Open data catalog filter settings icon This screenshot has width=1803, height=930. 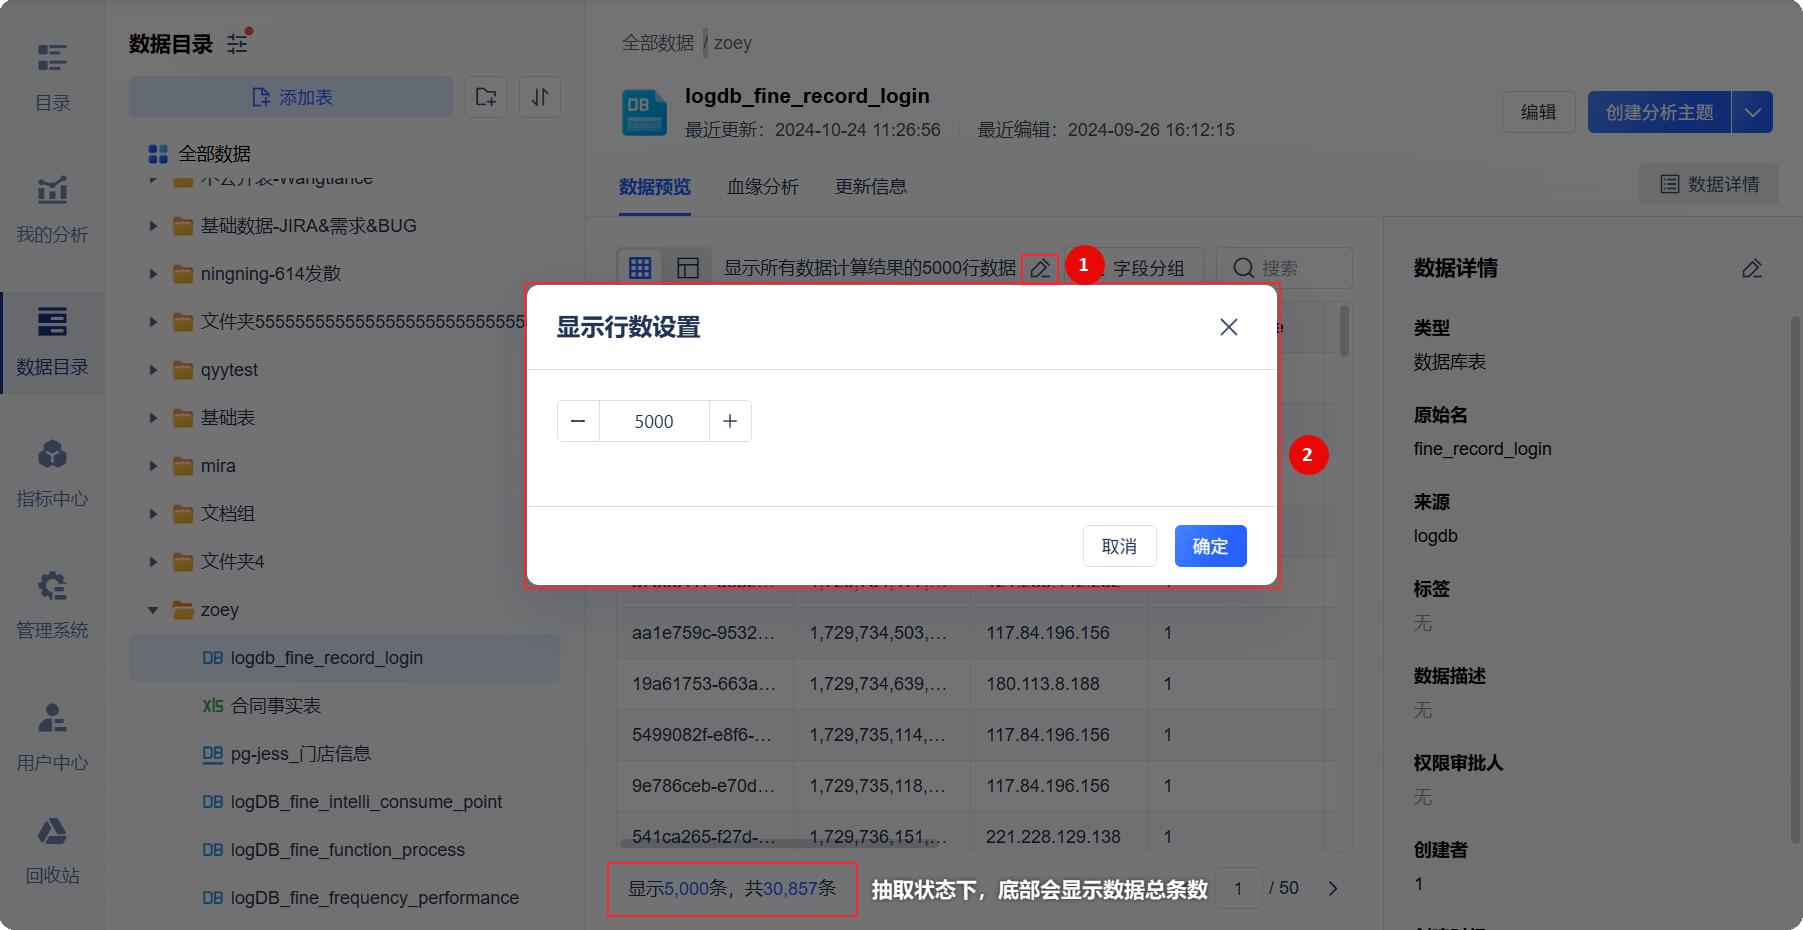[238, 43]
